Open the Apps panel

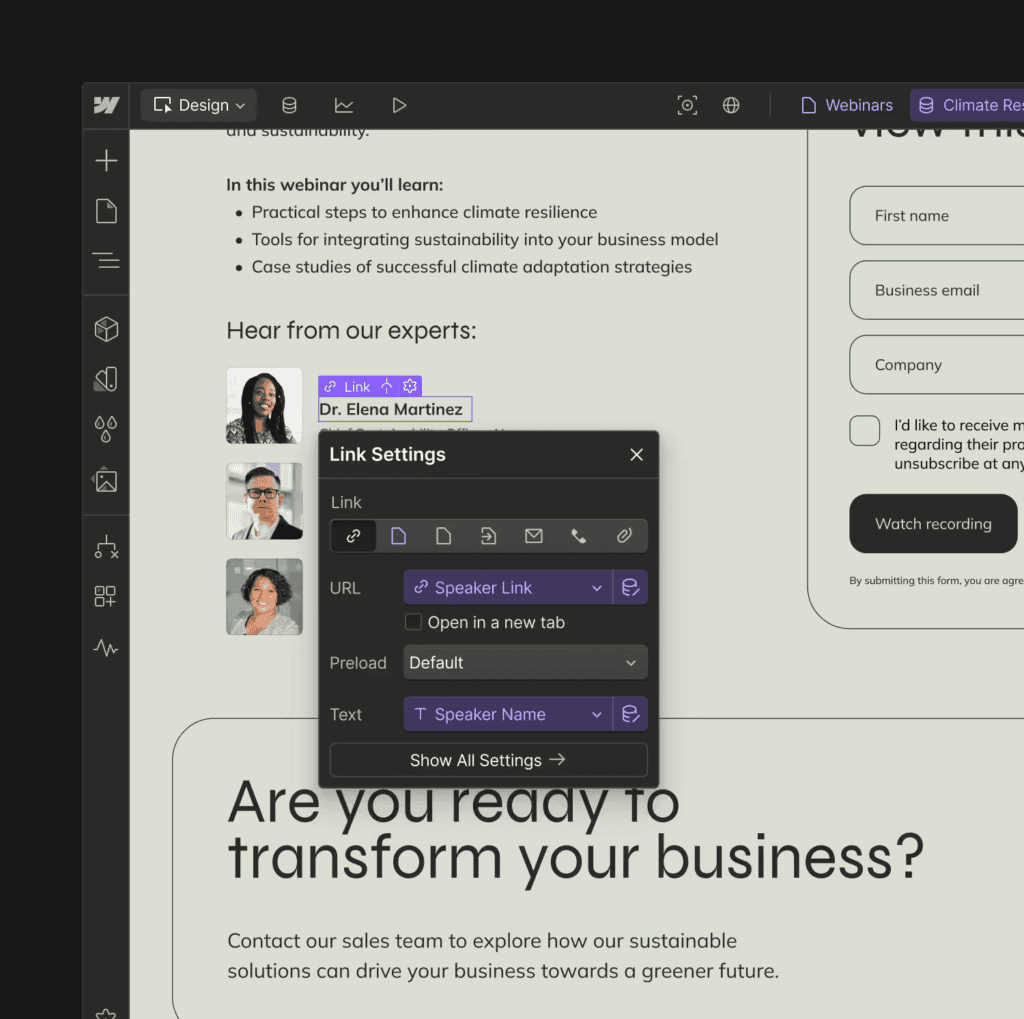[x=106, y=597]
